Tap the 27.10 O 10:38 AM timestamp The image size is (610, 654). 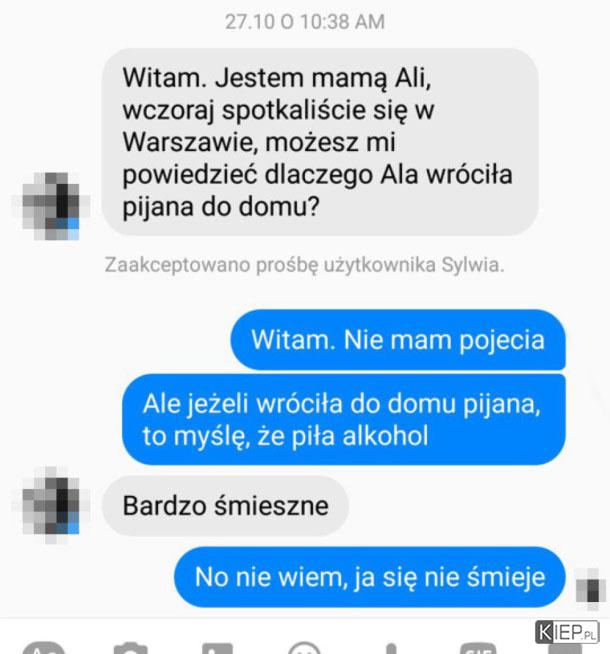pyautogui.click(x=305, y=22)
